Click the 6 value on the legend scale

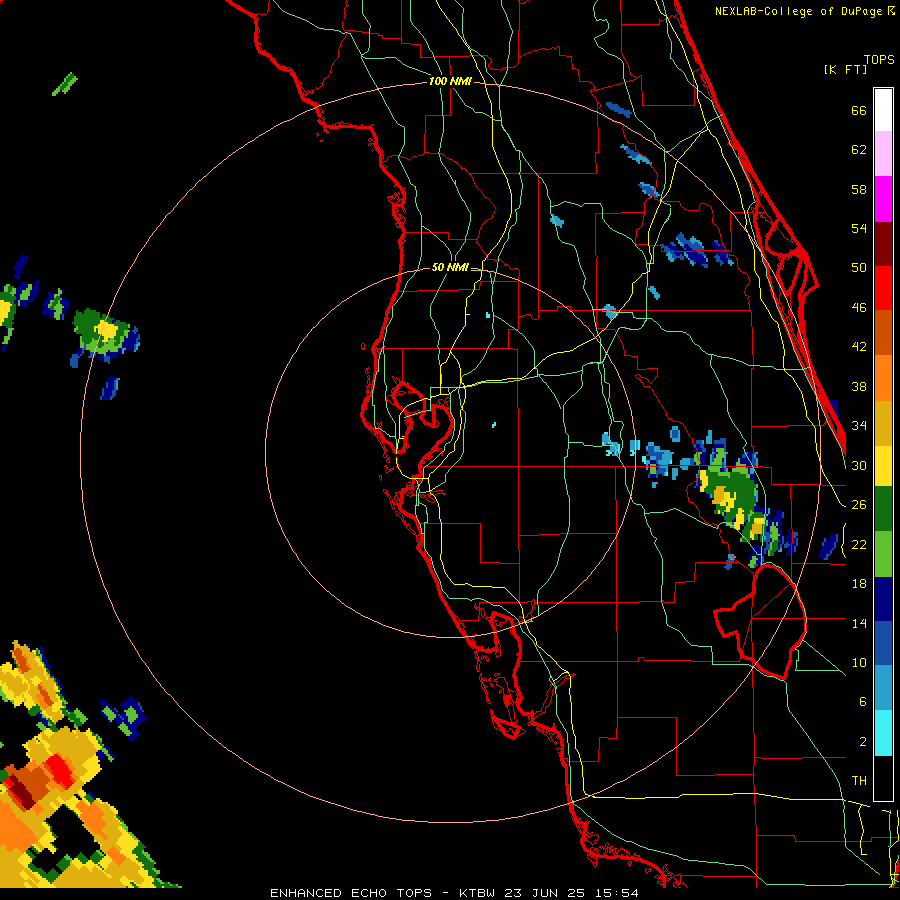pos(862,702)
